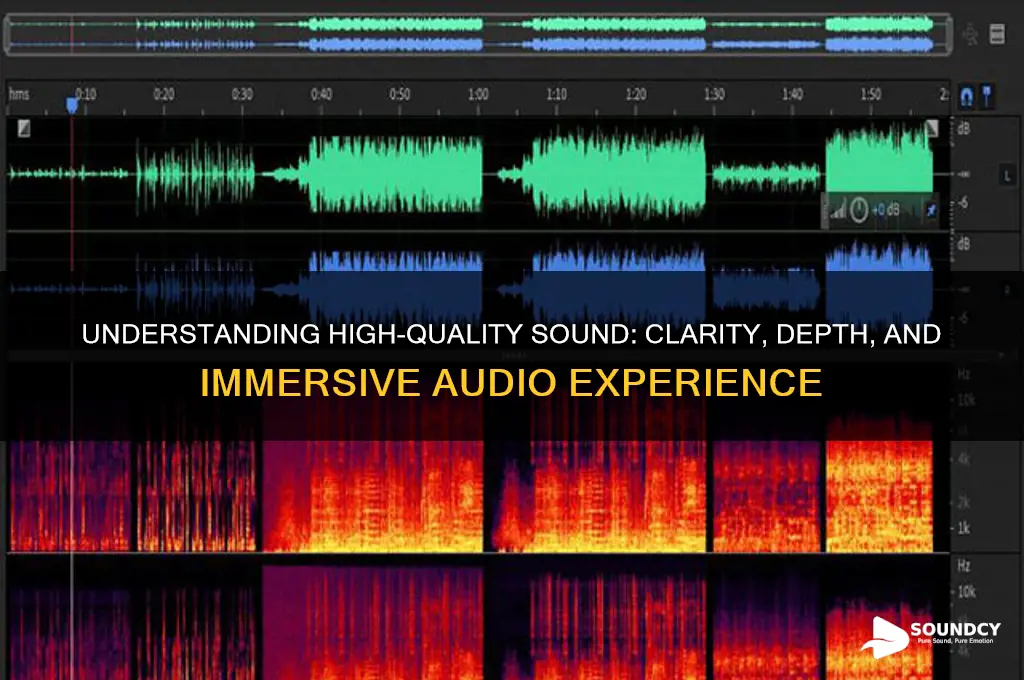Click the HUD pin icon next to +0 dB
The image size is (1024, 680).
931,210
